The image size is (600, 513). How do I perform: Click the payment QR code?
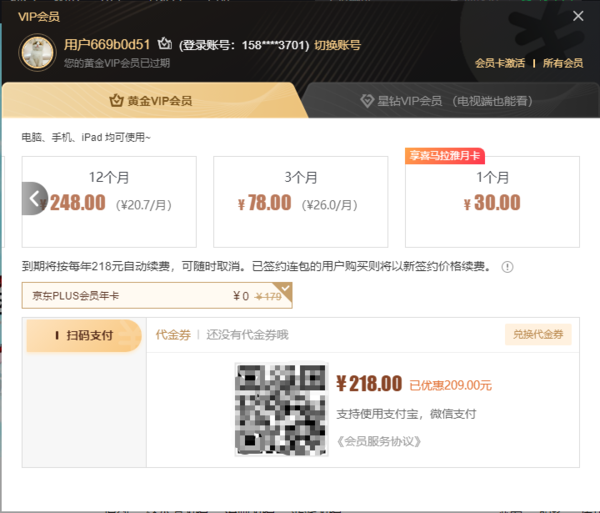(x=280, y=408)
